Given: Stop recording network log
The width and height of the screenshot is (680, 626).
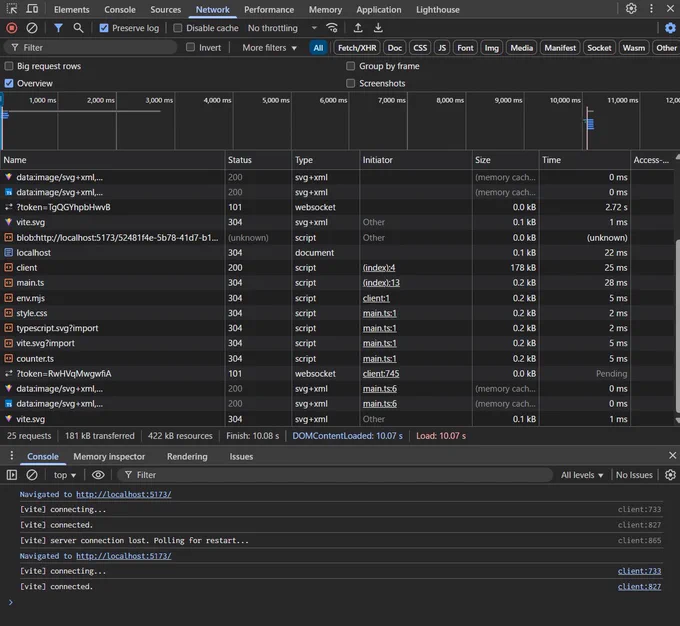Looking at the screenshot, I should (12, 28).
